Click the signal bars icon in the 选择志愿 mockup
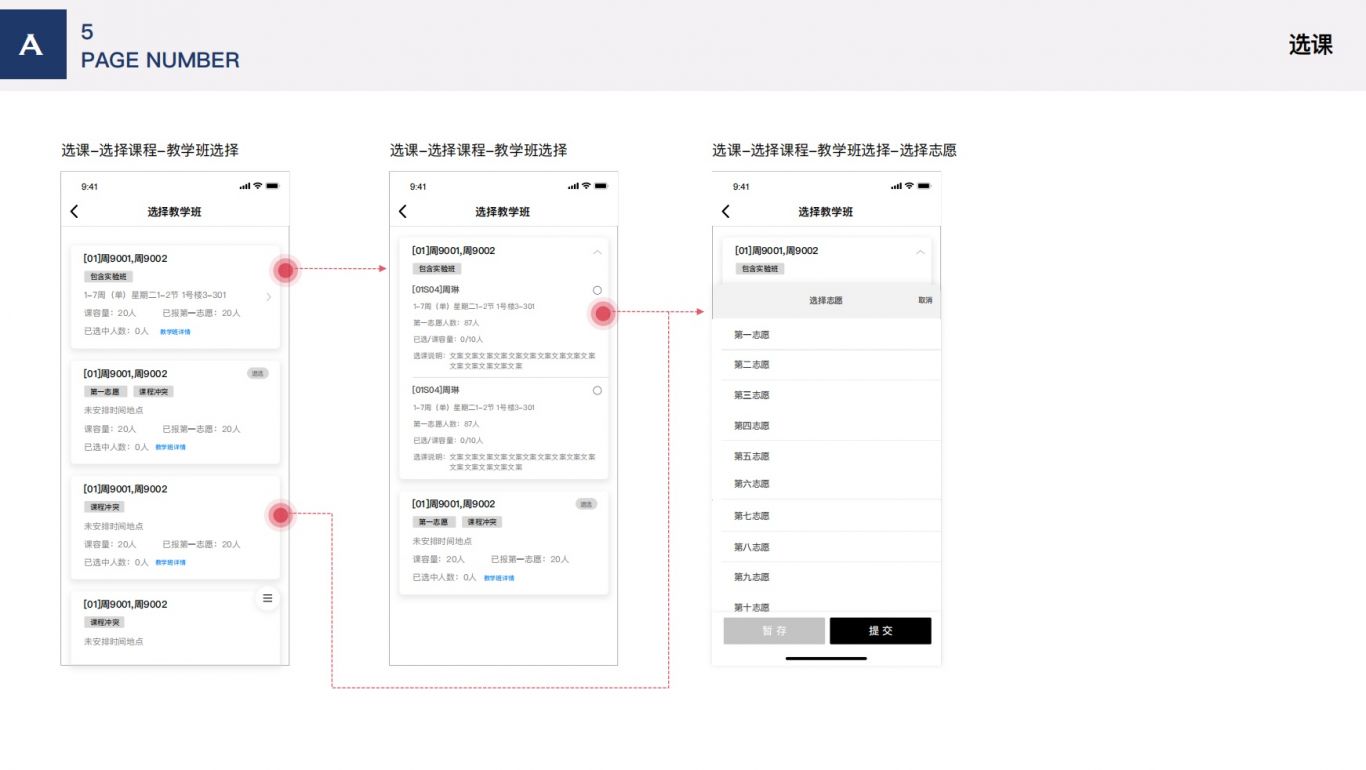The width and height of the screenshot is (1366, 770). 896,186
